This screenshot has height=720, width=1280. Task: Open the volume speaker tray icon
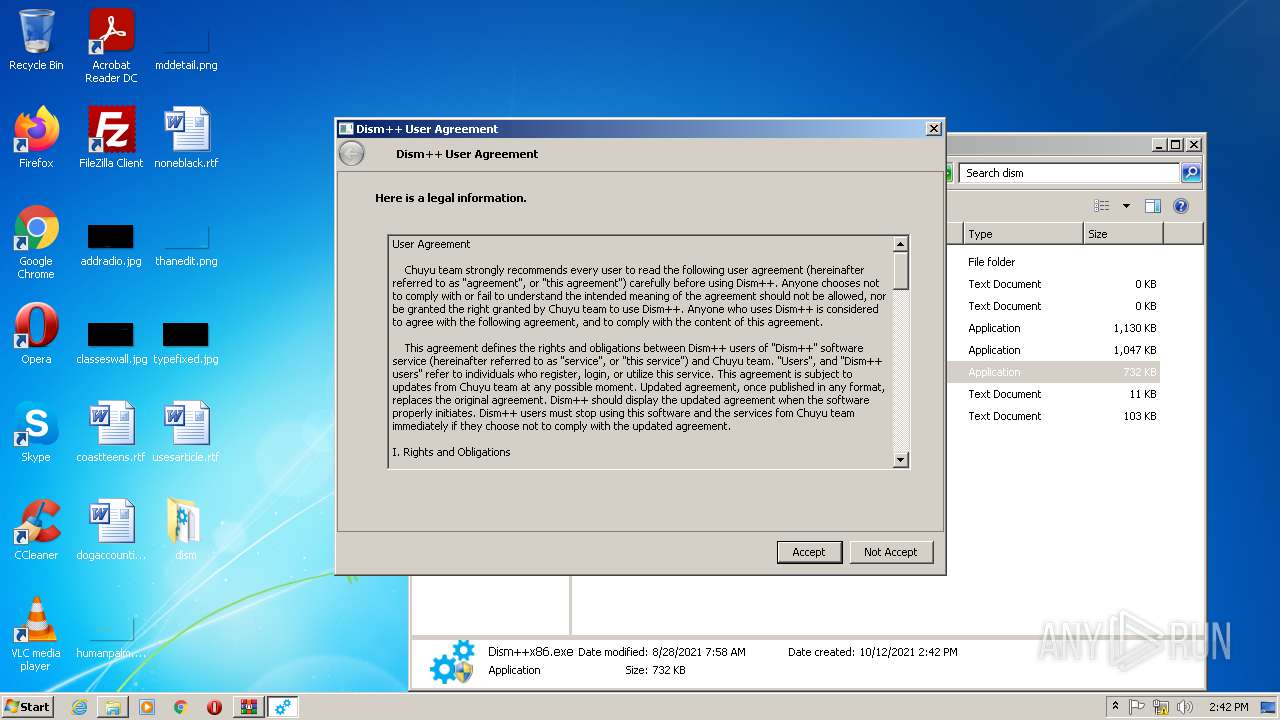coord(1185,707)
